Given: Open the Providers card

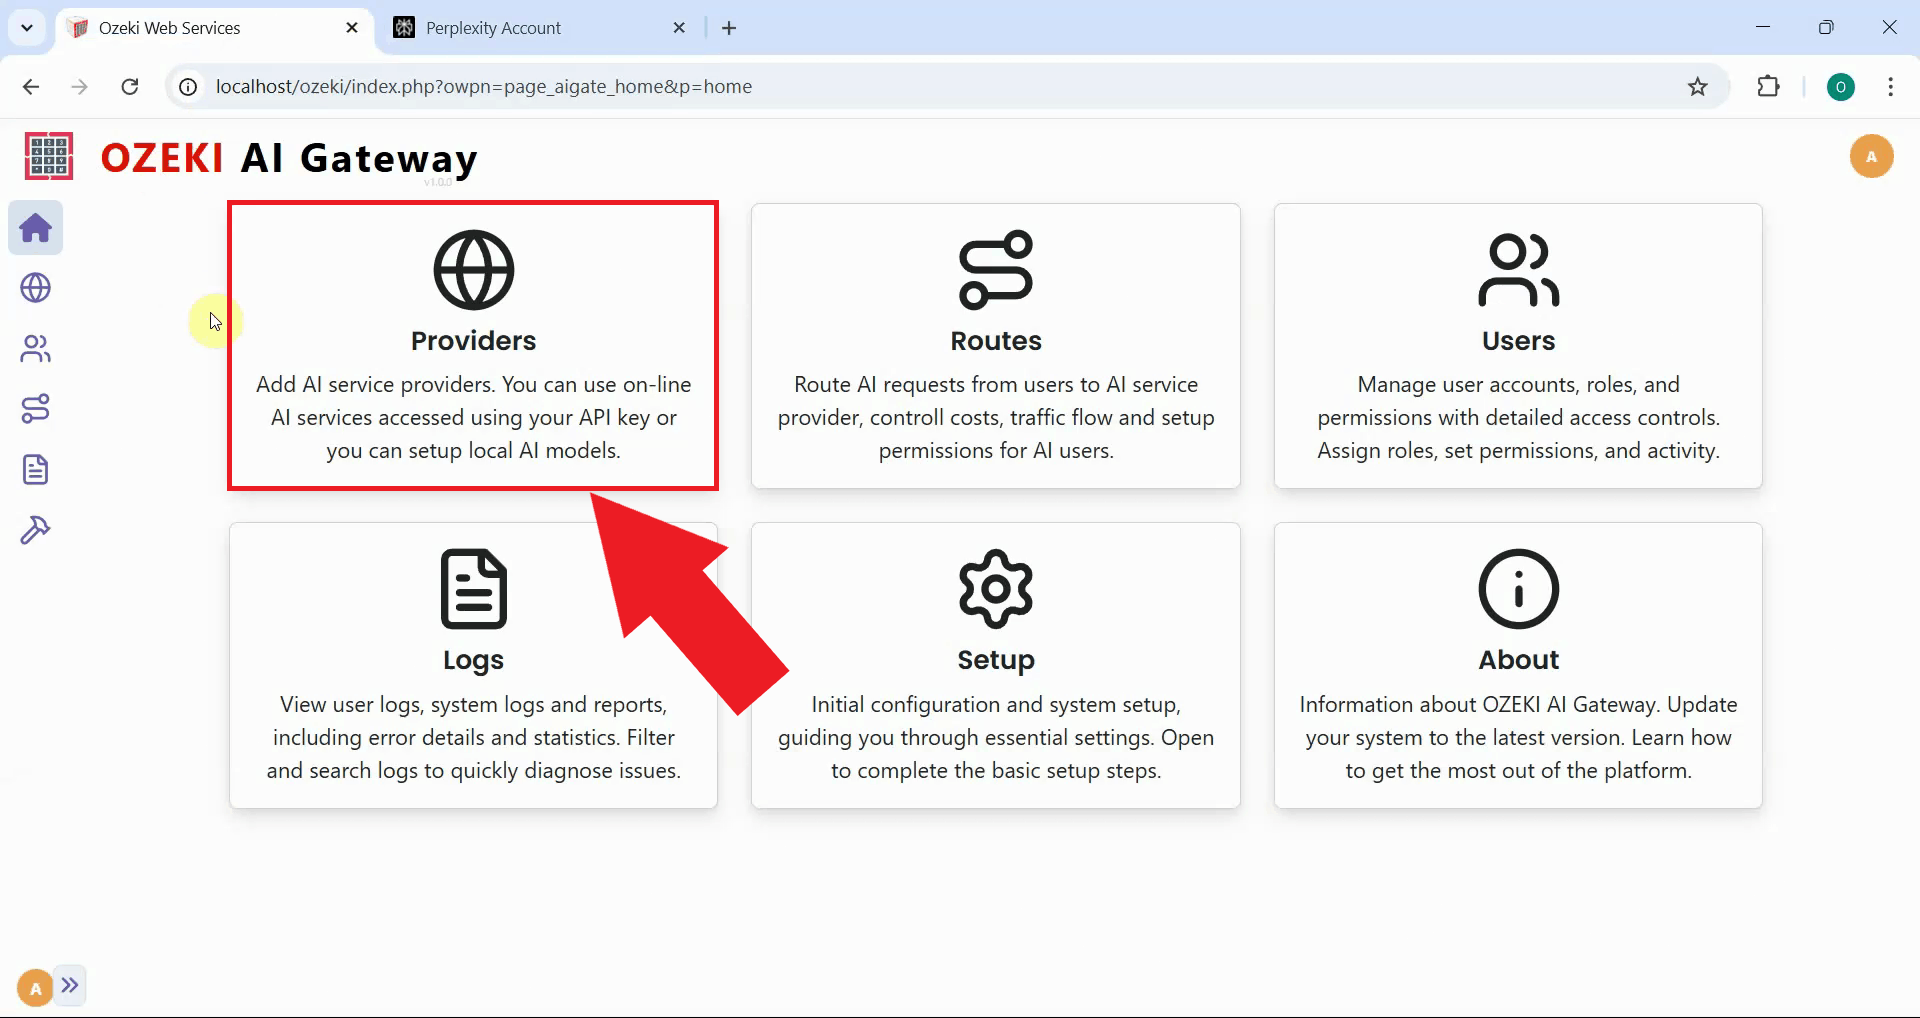Looking at the screenshot, I should click(x=473, y=345).
